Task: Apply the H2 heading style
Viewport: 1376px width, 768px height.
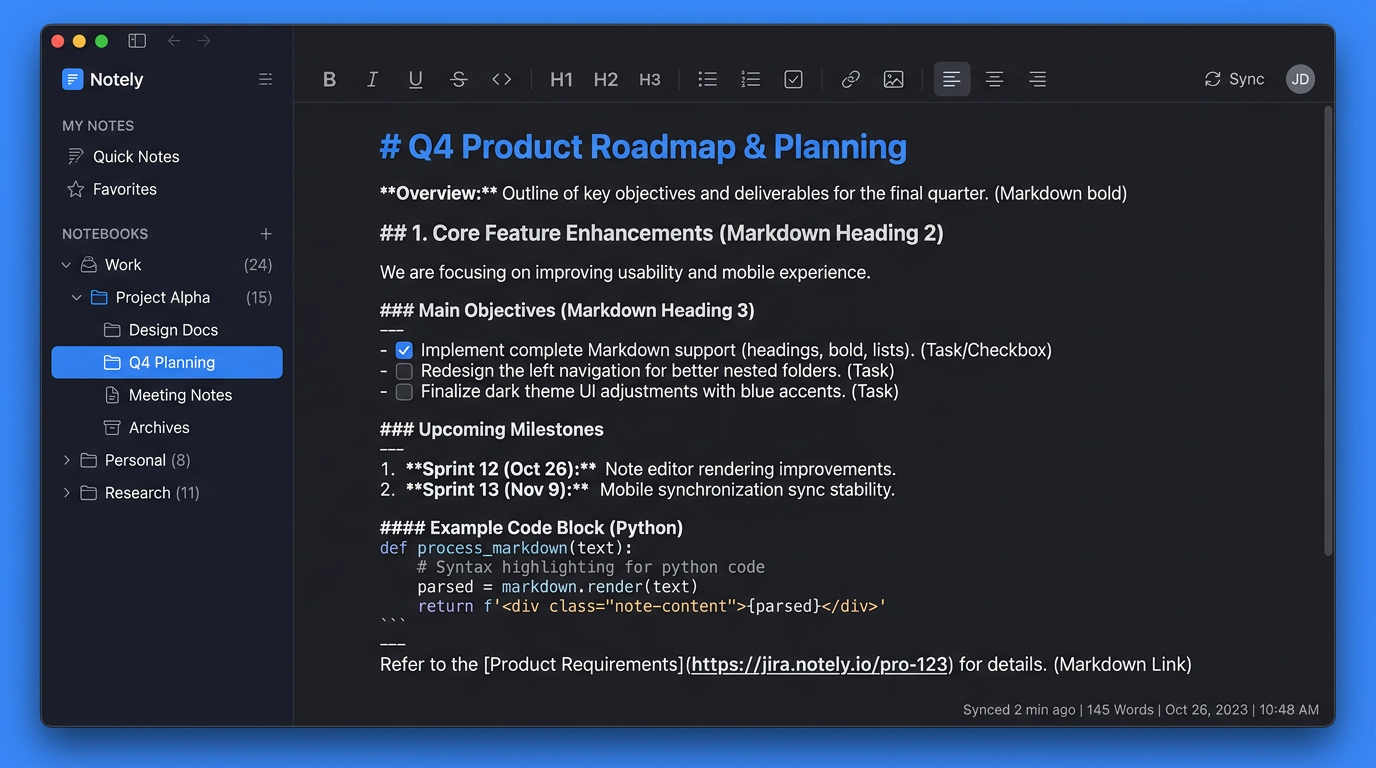Action: 605,79
